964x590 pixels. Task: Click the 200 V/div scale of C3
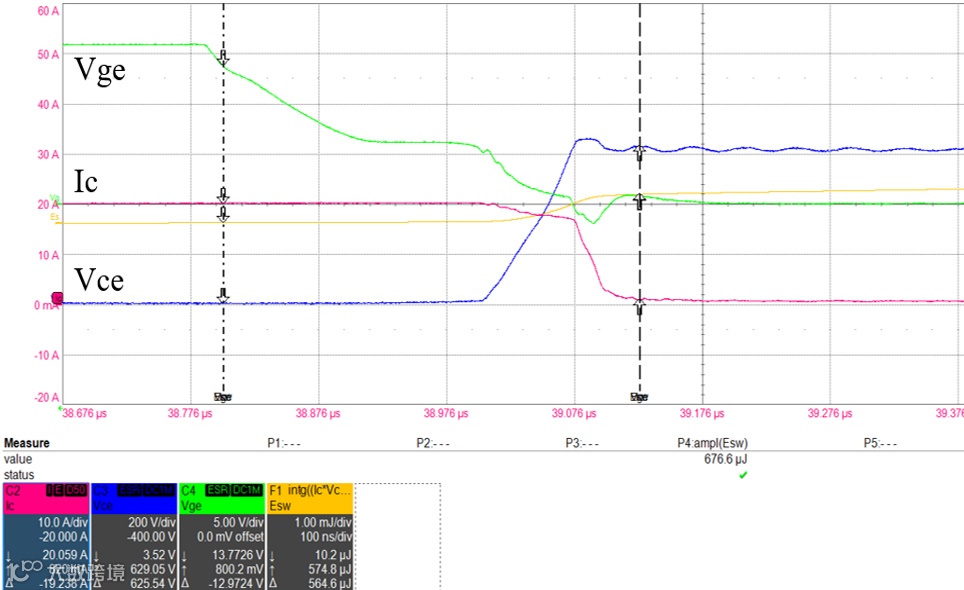[x=152, y=522]
